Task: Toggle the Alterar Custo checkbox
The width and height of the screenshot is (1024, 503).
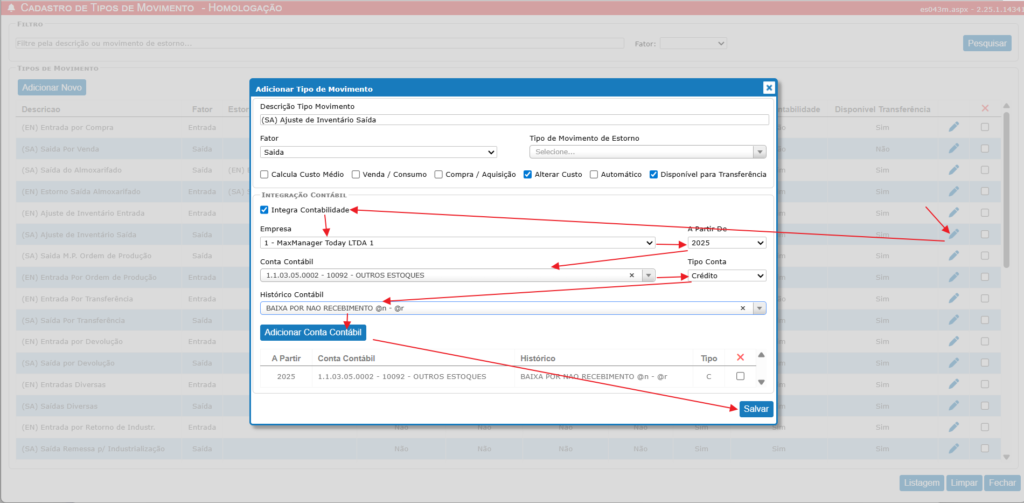Action: click(x=528, y=174)
